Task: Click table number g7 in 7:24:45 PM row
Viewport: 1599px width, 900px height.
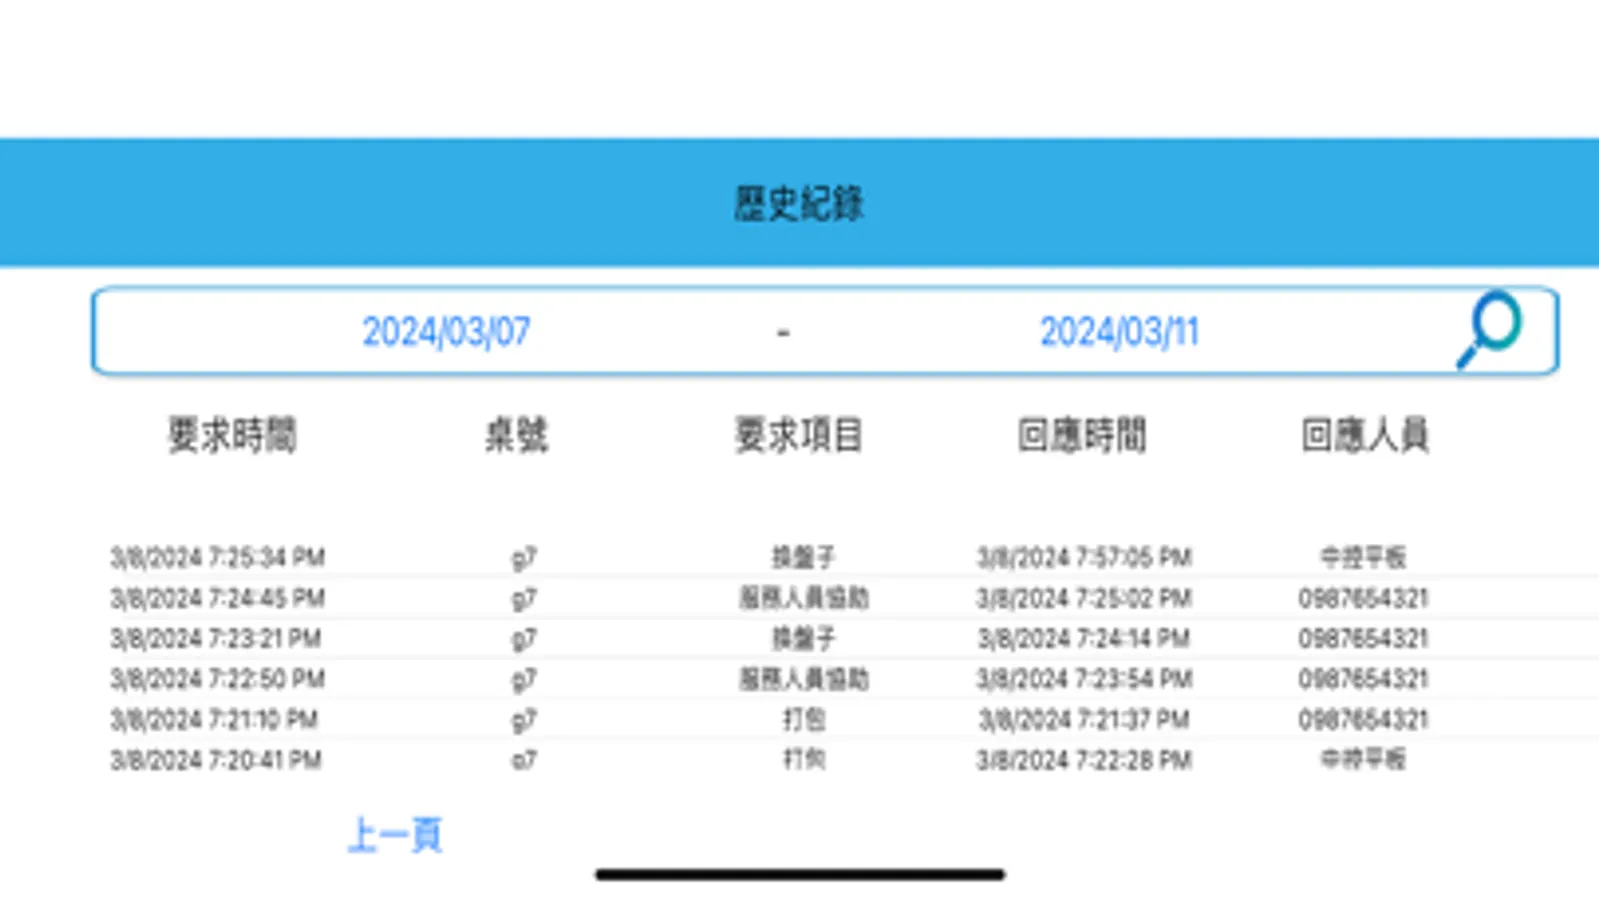Action: click(x=524, y=599)
